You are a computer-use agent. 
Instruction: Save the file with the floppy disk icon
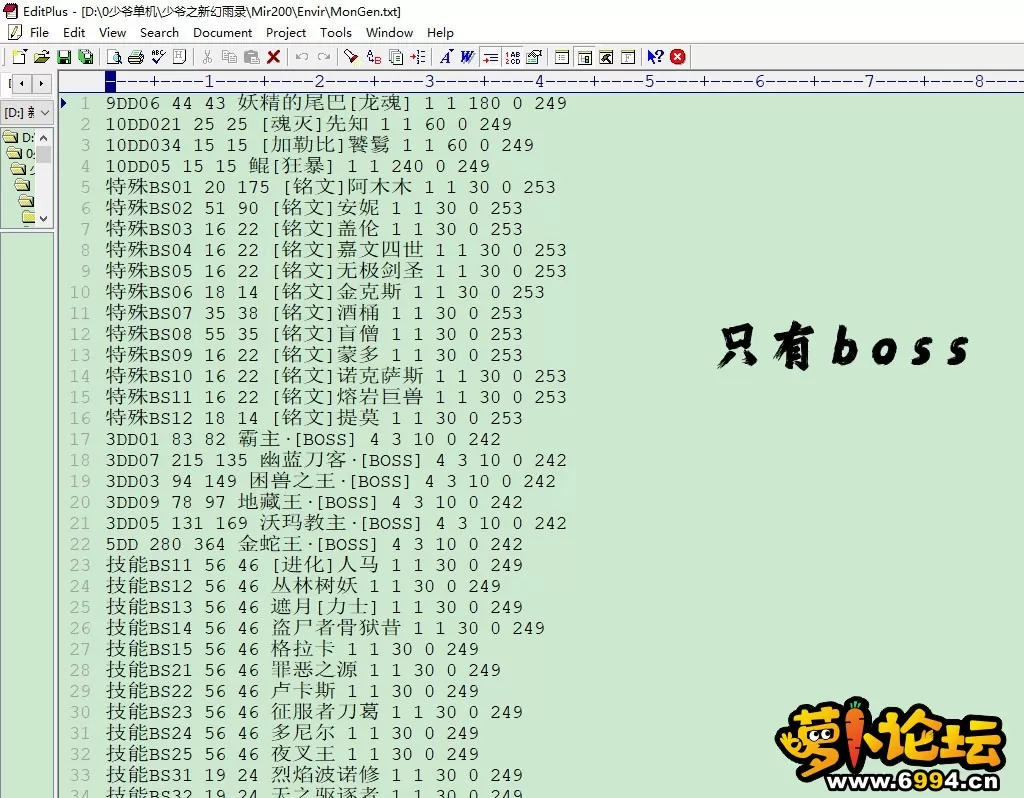tap(64, 57)
